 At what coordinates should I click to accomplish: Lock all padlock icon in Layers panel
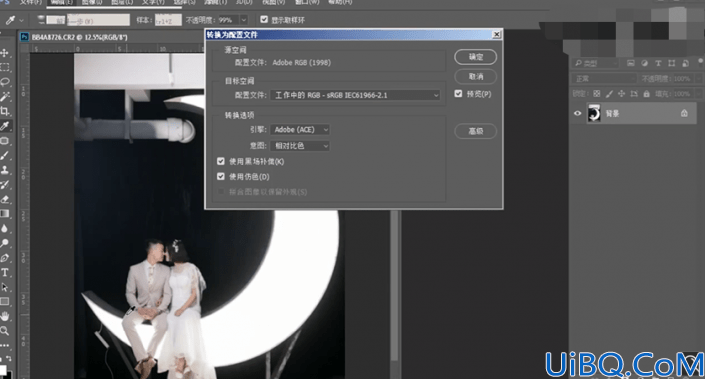click(647, 94)
